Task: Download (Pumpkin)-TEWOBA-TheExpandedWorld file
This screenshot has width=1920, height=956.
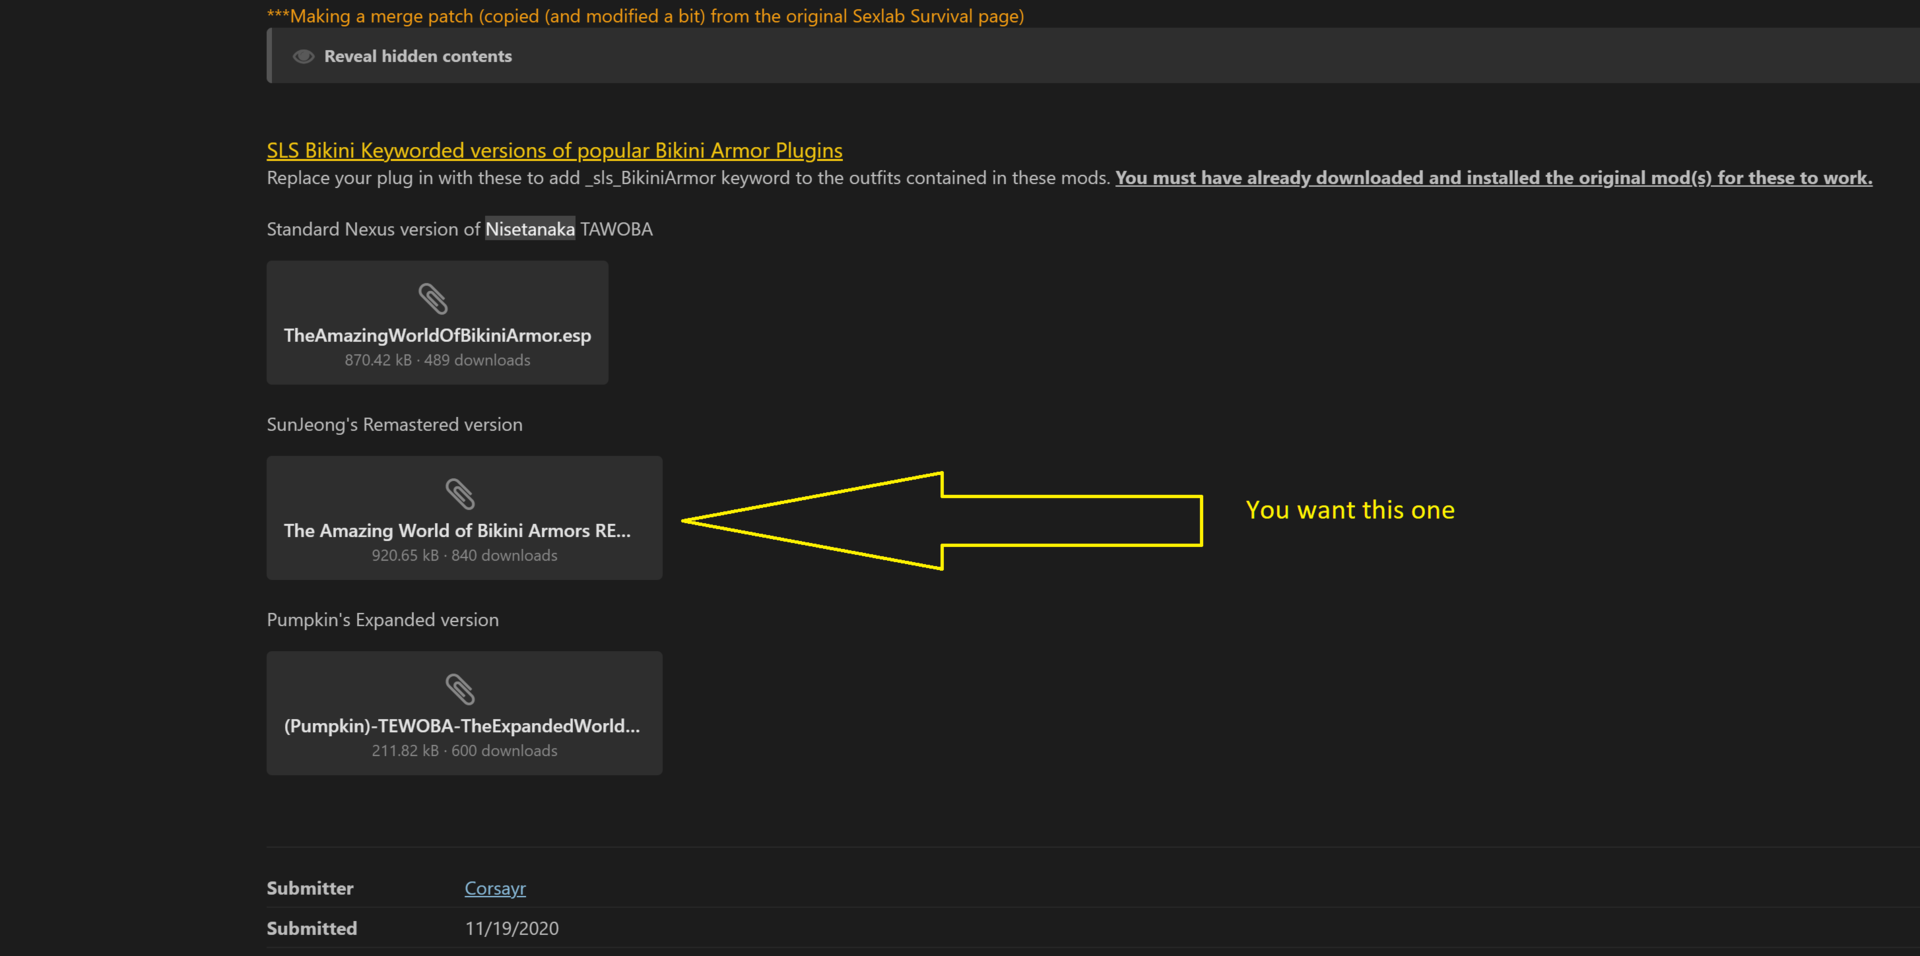Action: (x=464, y=713)
